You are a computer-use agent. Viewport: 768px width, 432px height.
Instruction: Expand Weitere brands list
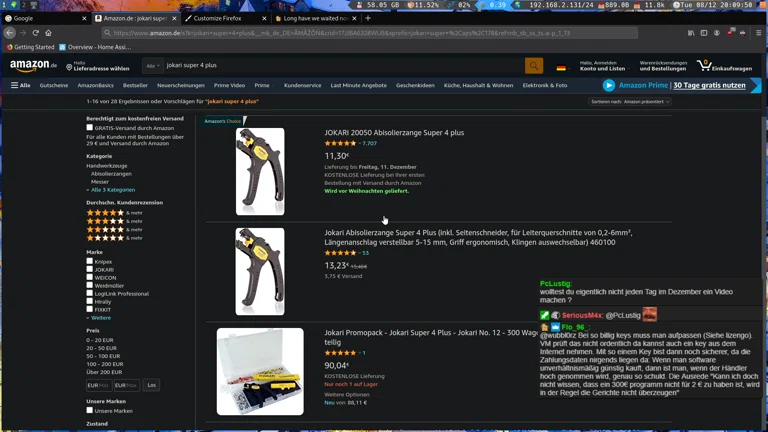coord(99,318)
